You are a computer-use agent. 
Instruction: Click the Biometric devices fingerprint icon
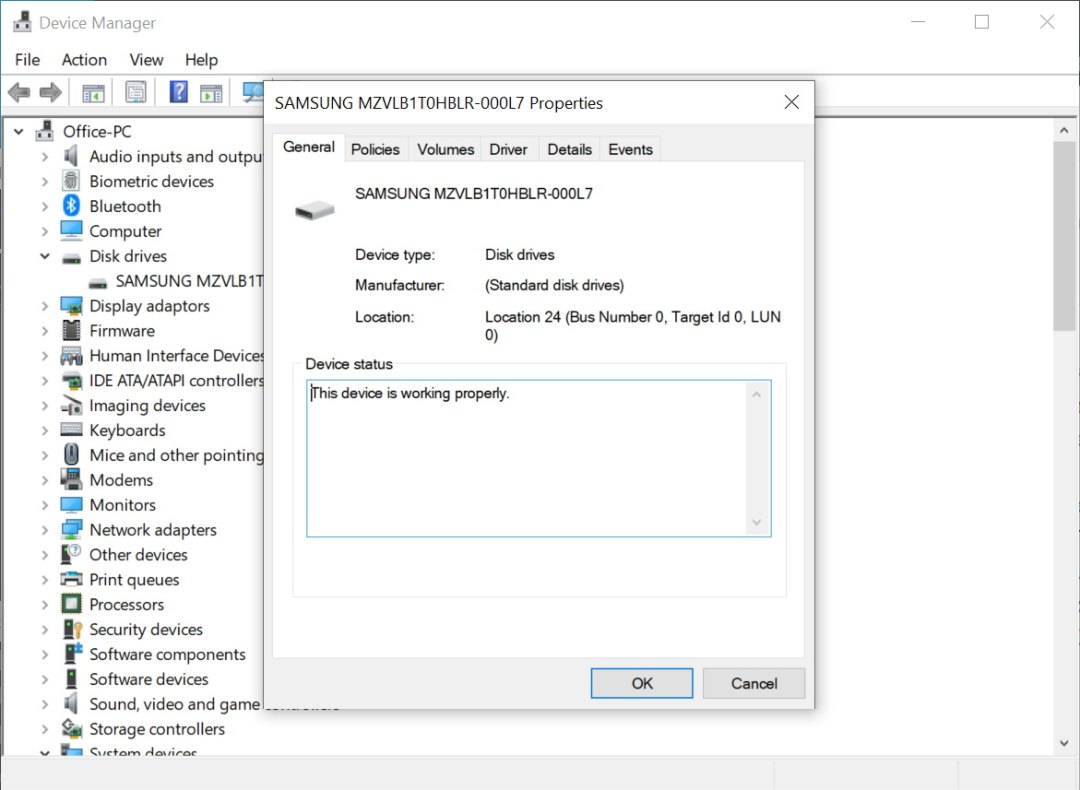(x=71, y=181)
